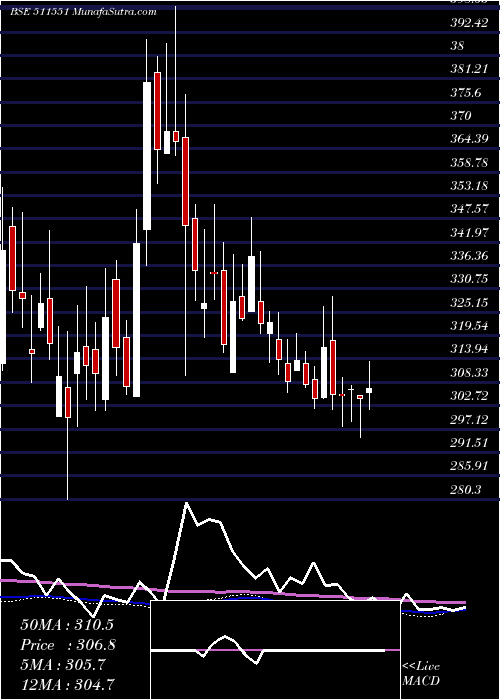Viewport: 500px width, 700px height.
Task: Click the 302.72 price axis label
Action: [x=469, y=396]
